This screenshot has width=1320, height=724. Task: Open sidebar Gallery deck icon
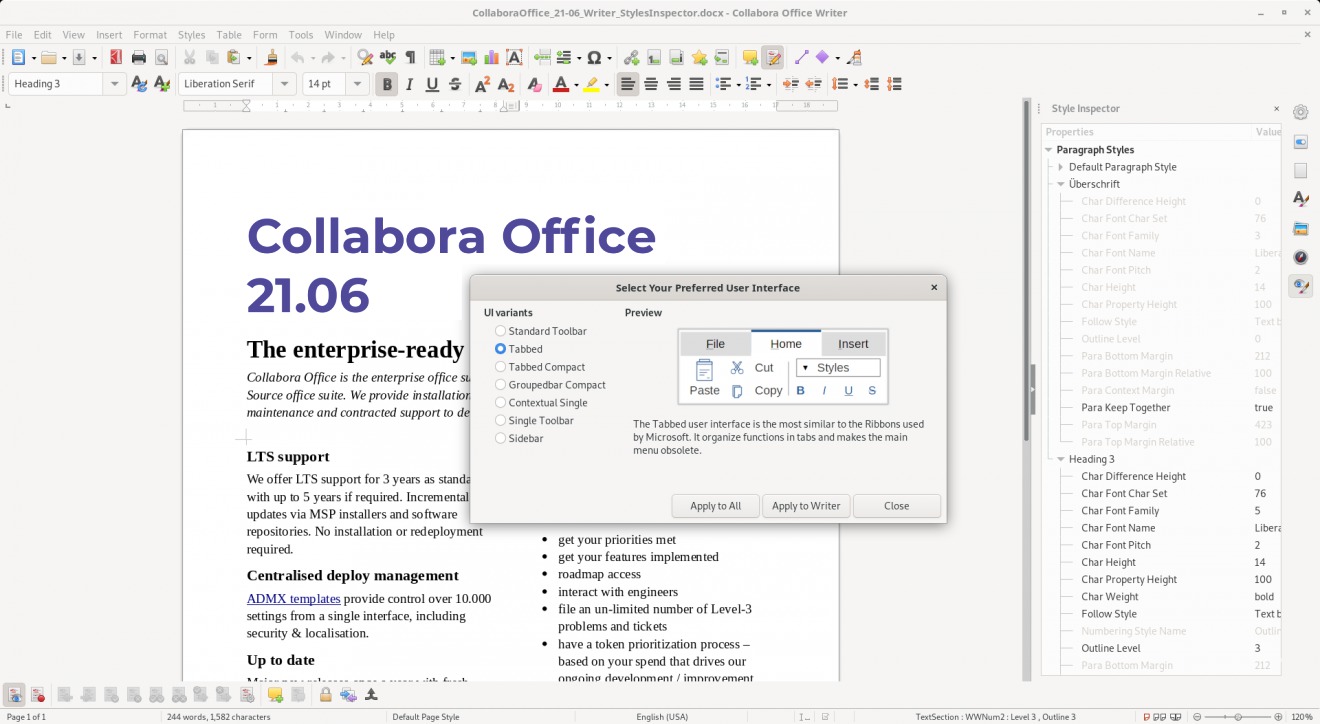coord(1301,228)
